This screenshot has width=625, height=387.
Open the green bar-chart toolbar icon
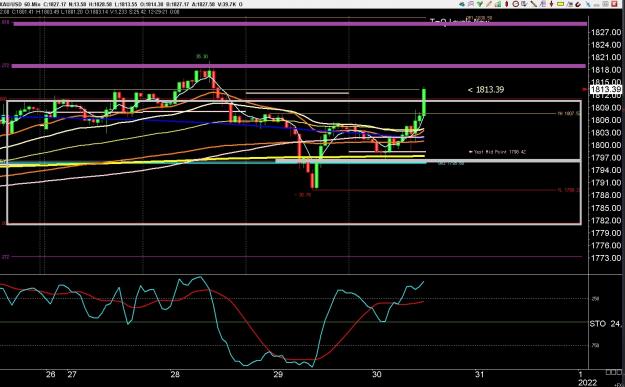(x=498, y=4)
